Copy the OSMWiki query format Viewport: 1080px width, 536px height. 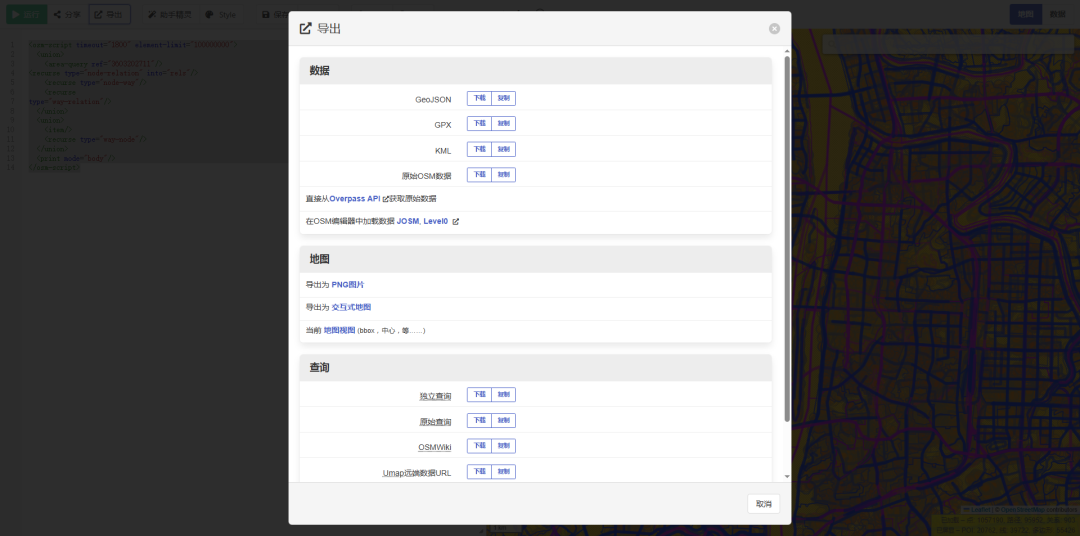pyautogui.click(x=503, y=446)
